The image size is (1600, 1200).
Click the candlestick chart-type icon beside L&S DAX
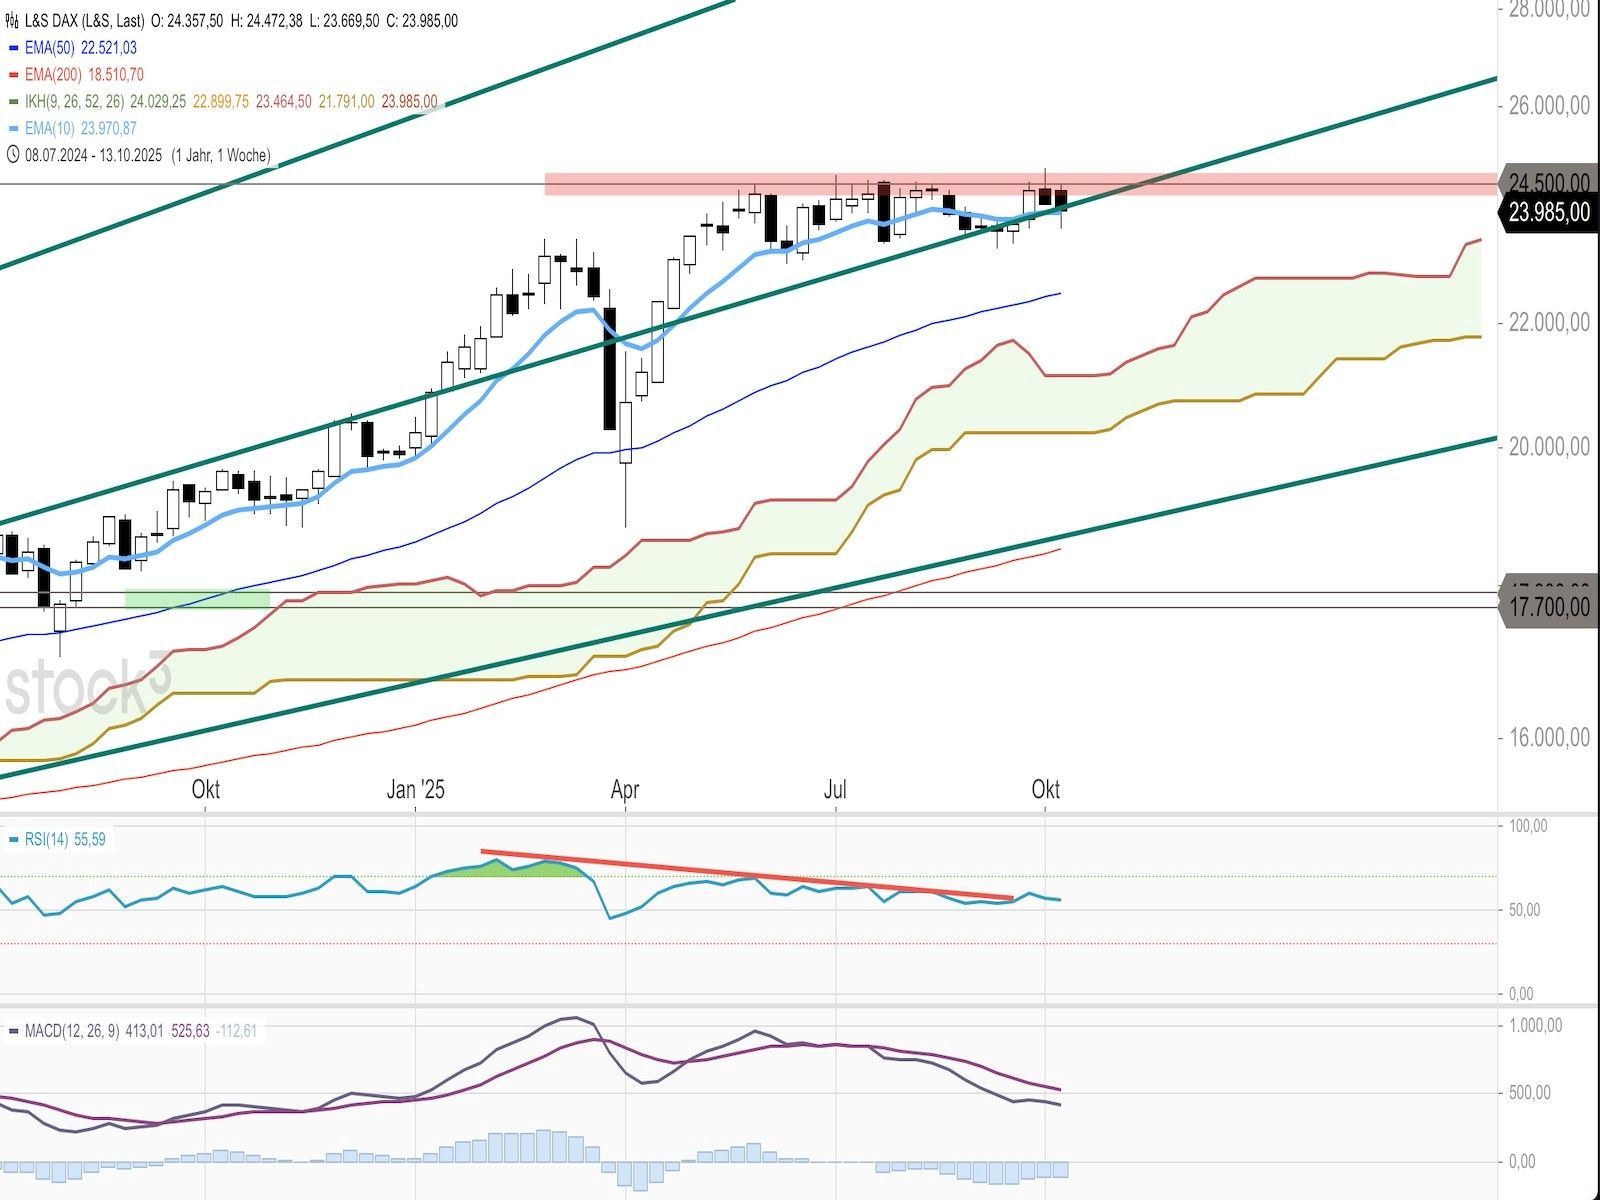coord(13,20)
